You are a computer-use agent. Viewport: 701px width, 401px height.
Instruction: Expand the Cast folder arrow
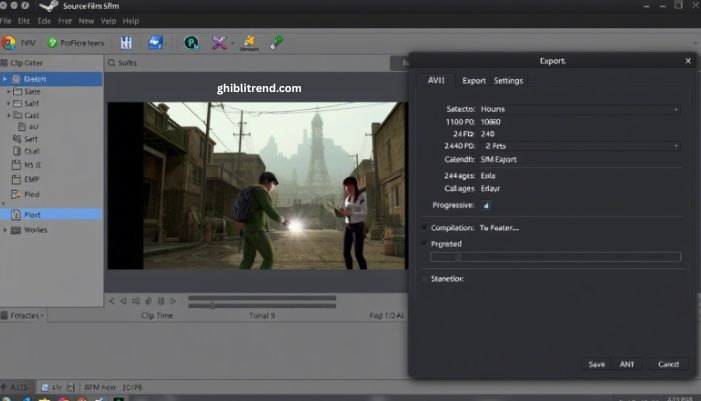click(8, 115)
